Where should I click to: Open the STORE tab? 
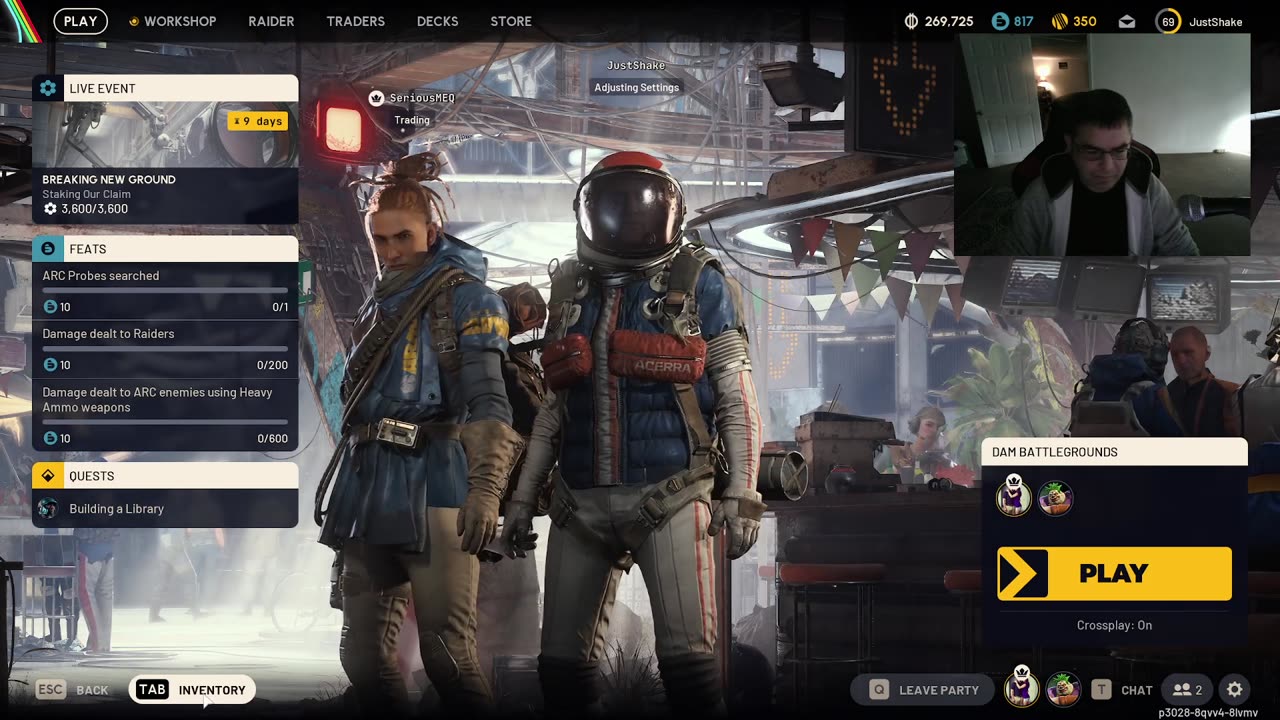(511, 21)
